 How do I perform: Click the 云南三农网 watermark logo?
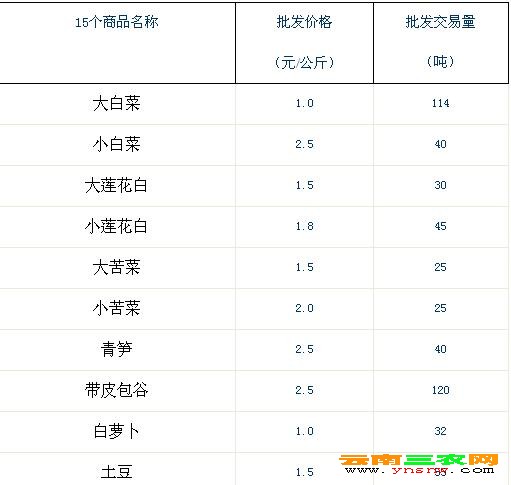419,460
